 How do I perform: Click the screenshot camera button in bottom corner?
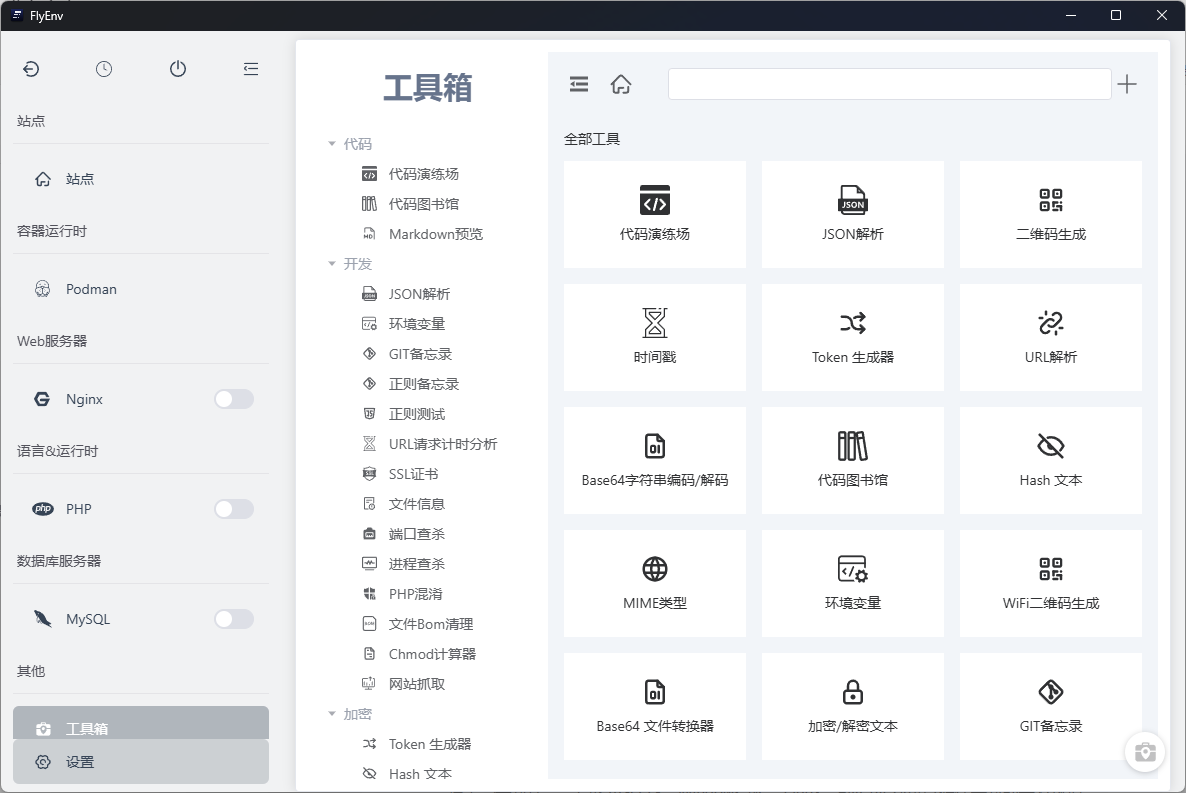click(1144, 752)
